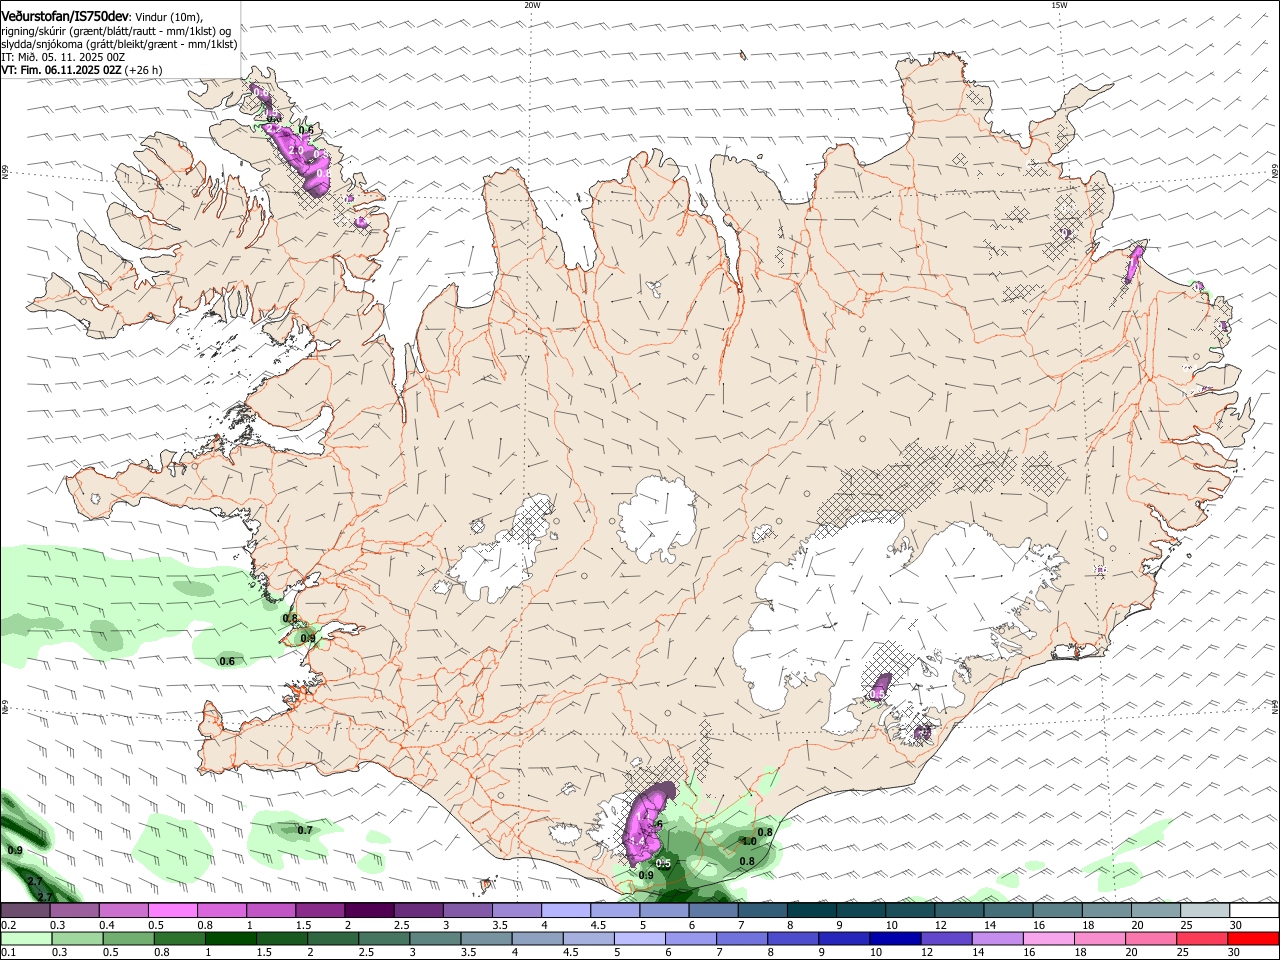The width and height of the screenshot is (1280, 960).
Task: Click the lavender swatch labeled 4 in upper scale
Action: 566,911
